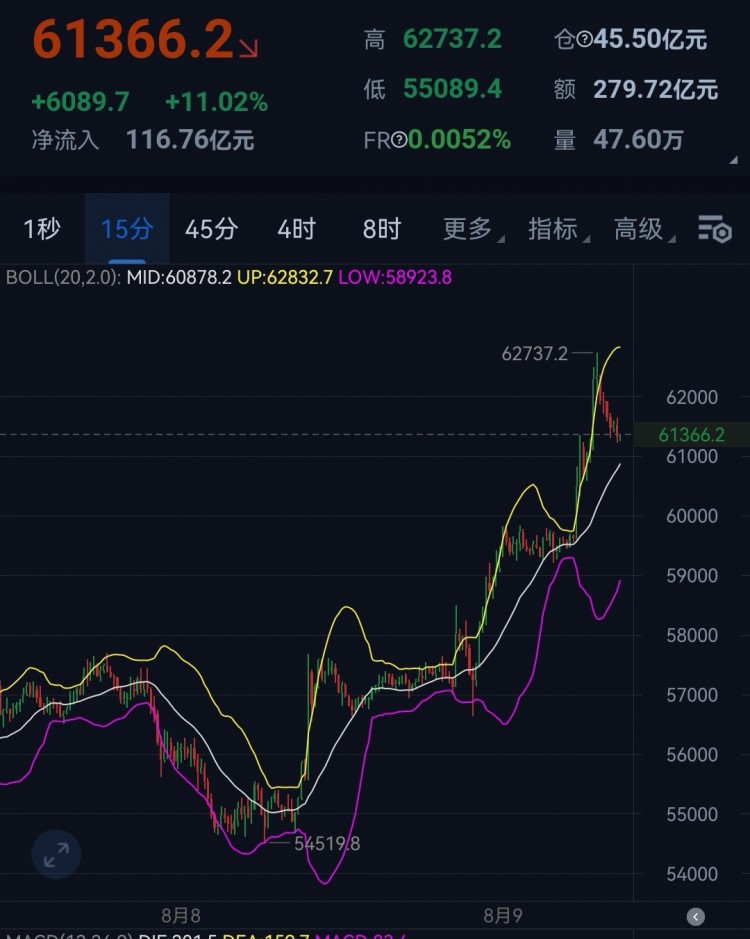Tap the low value 55089.4
The height and width of the screenshot is (939, 750).
452,89
